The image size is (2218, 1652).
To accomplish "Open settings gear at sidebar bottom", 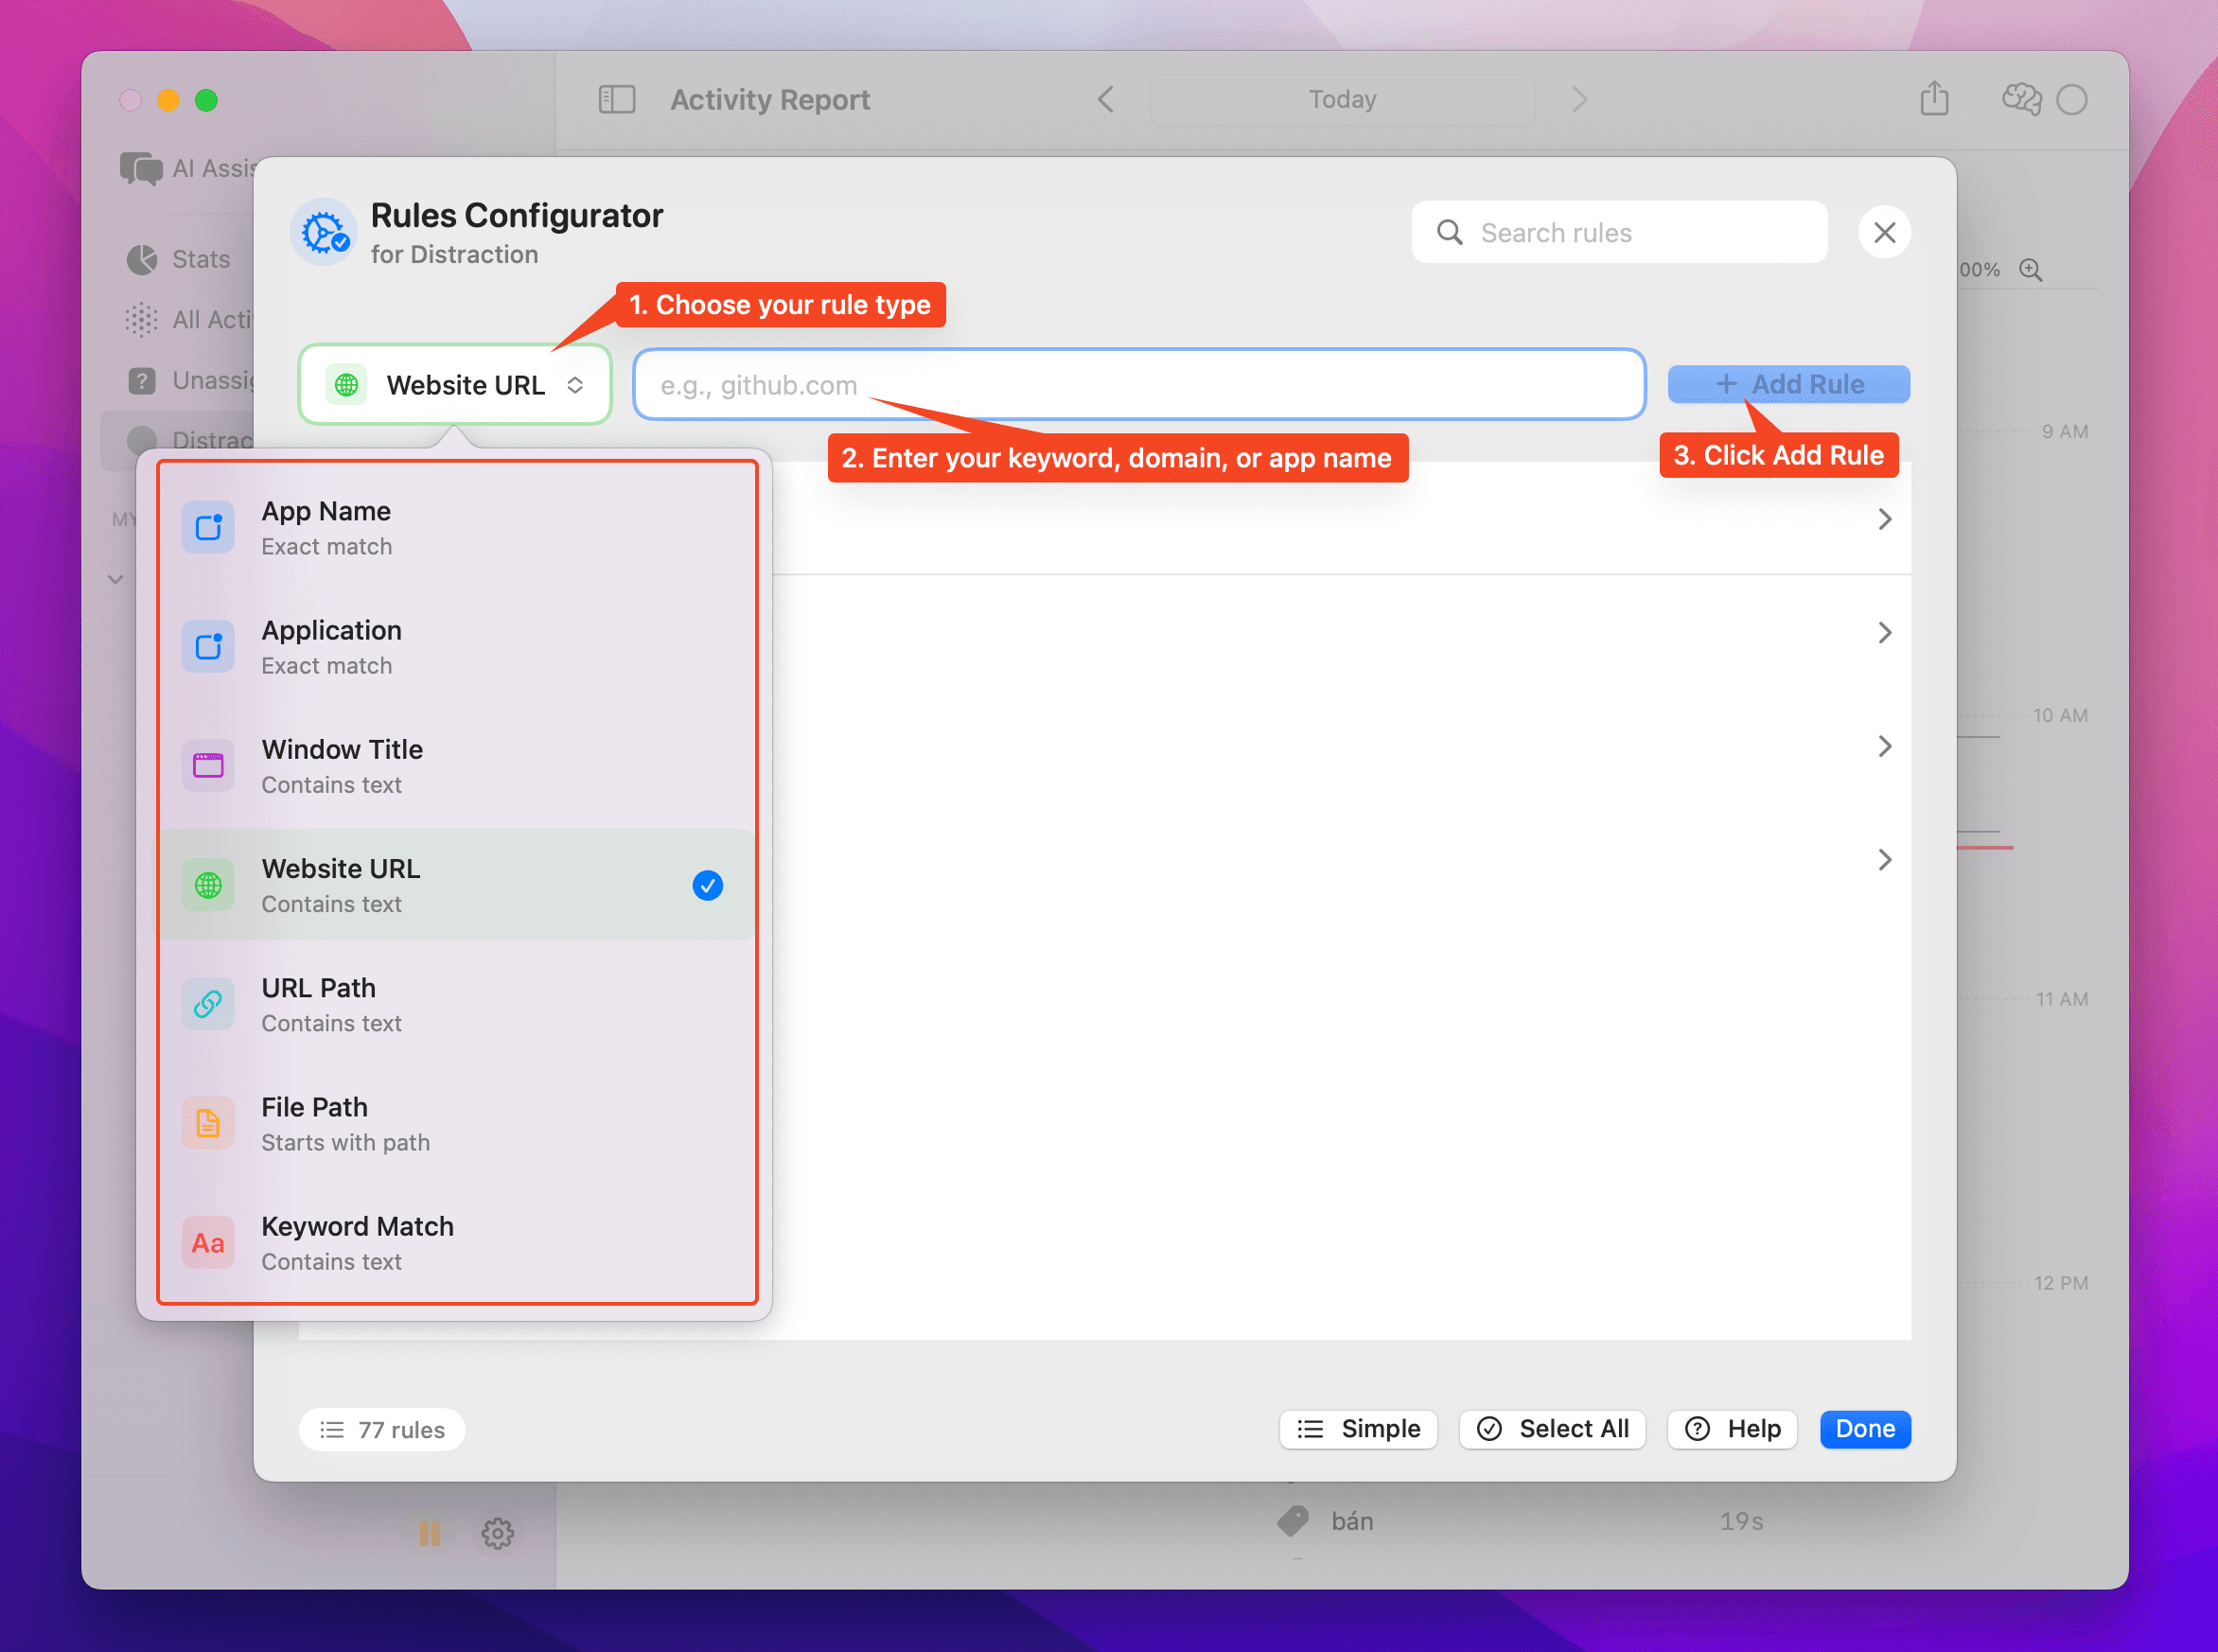I will coord(497,1533).
